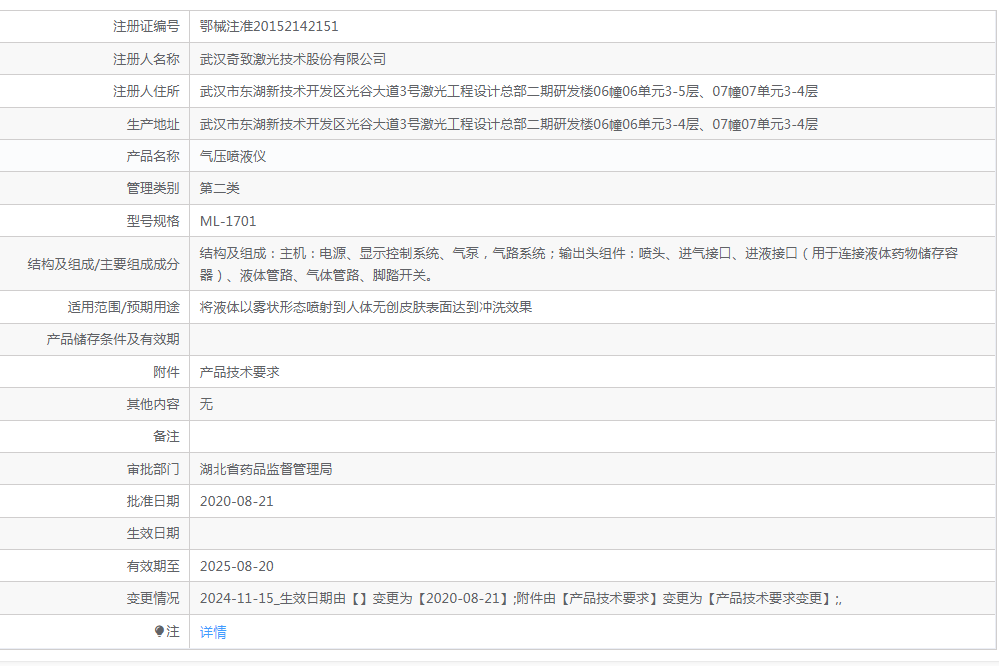The height and width of the screenshot is (666, 999).
Task: Click the 2024-11-15 change record text
Action: [521, 598]
